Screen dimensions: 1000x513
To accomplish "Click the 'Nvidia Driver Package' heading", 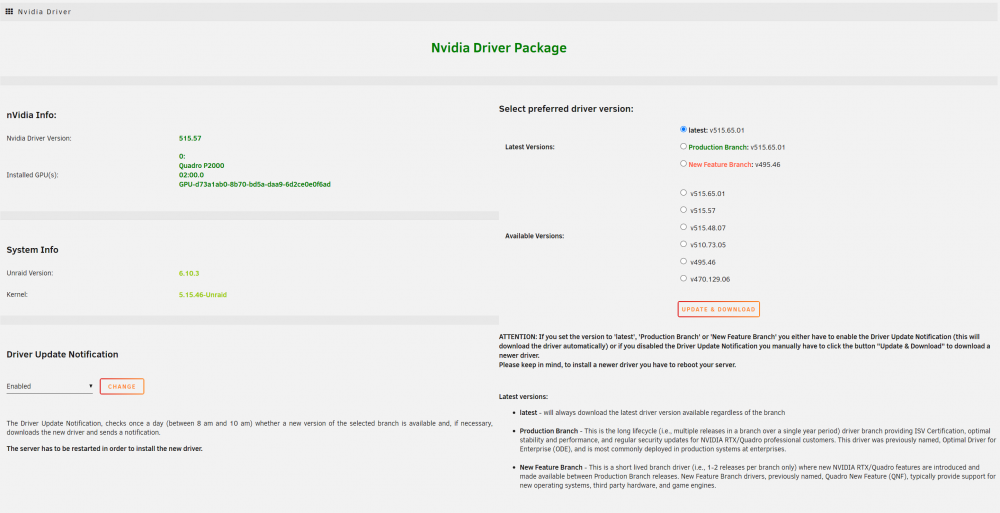I will coord(499,48).
